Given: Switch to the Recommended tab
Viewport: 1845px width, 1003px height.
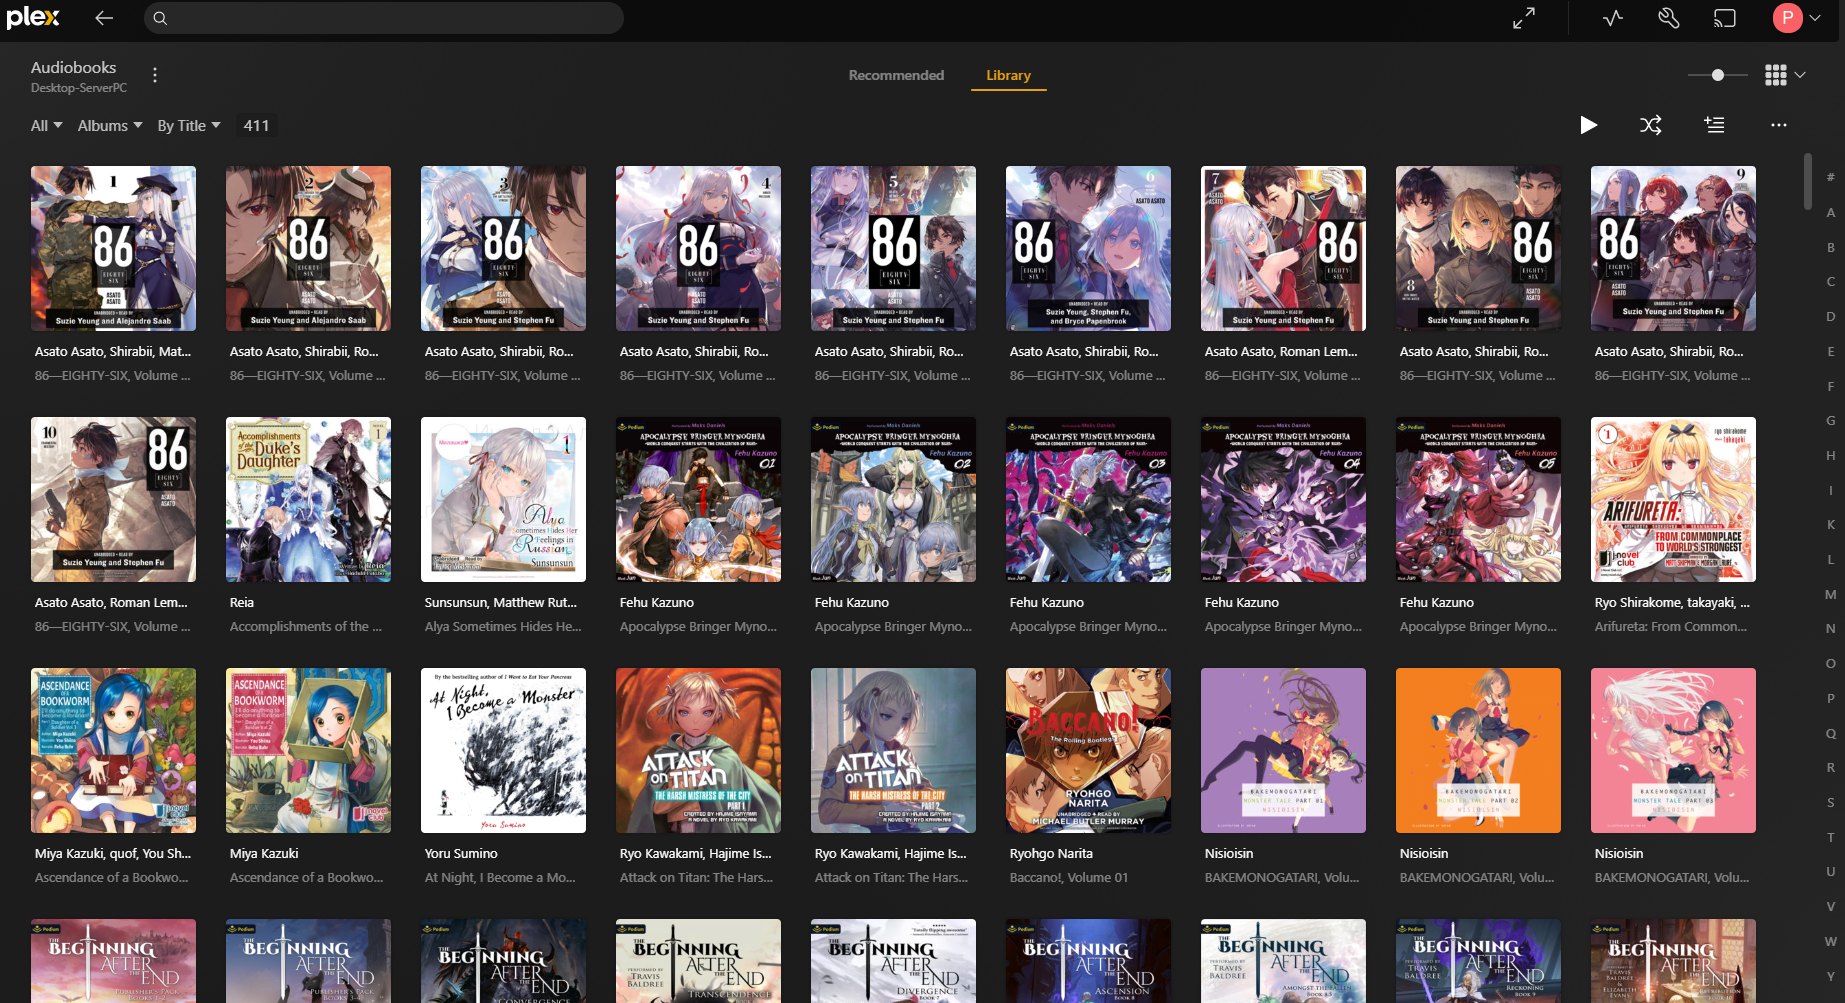Looking at the screenshot, I should coord(896,75).
